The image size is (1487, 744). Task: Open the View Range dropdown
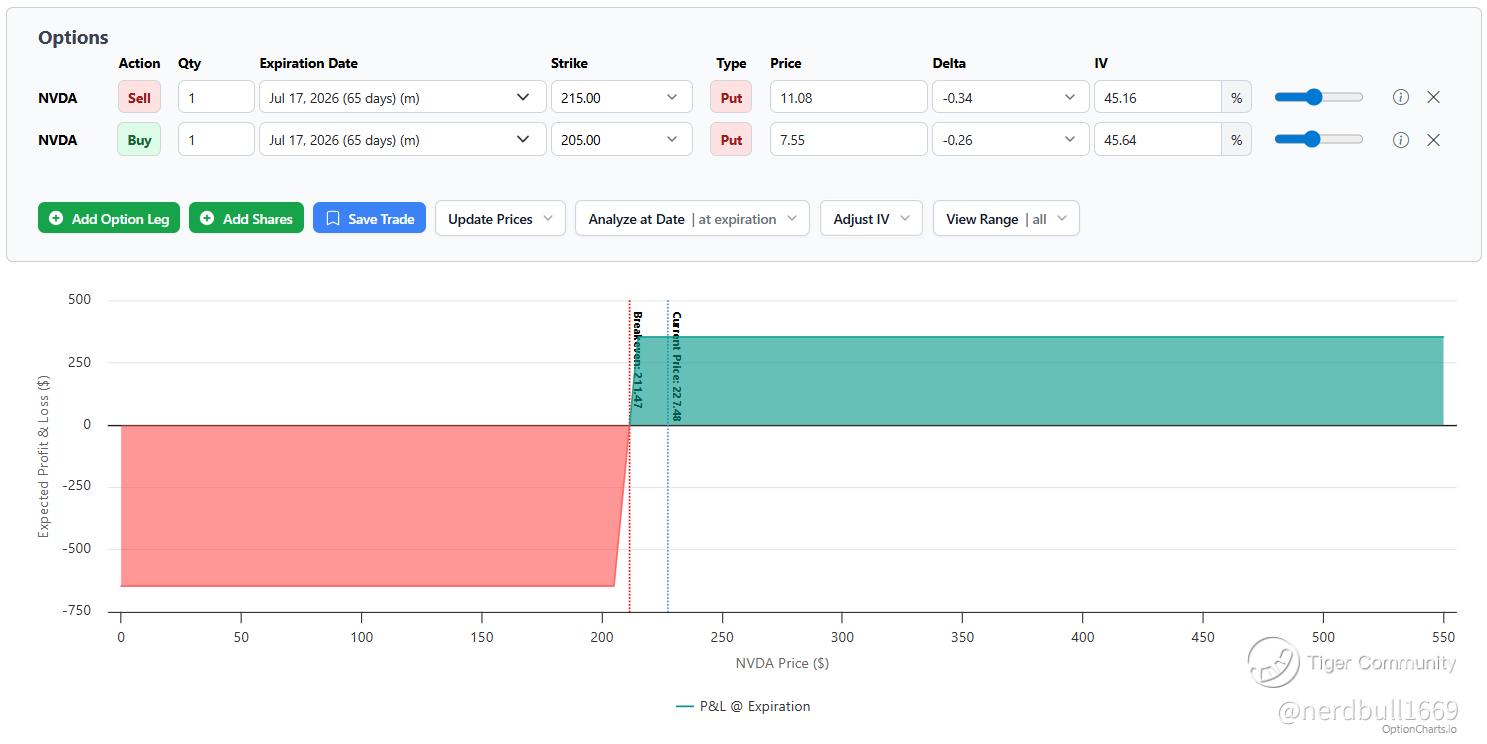1006,219
